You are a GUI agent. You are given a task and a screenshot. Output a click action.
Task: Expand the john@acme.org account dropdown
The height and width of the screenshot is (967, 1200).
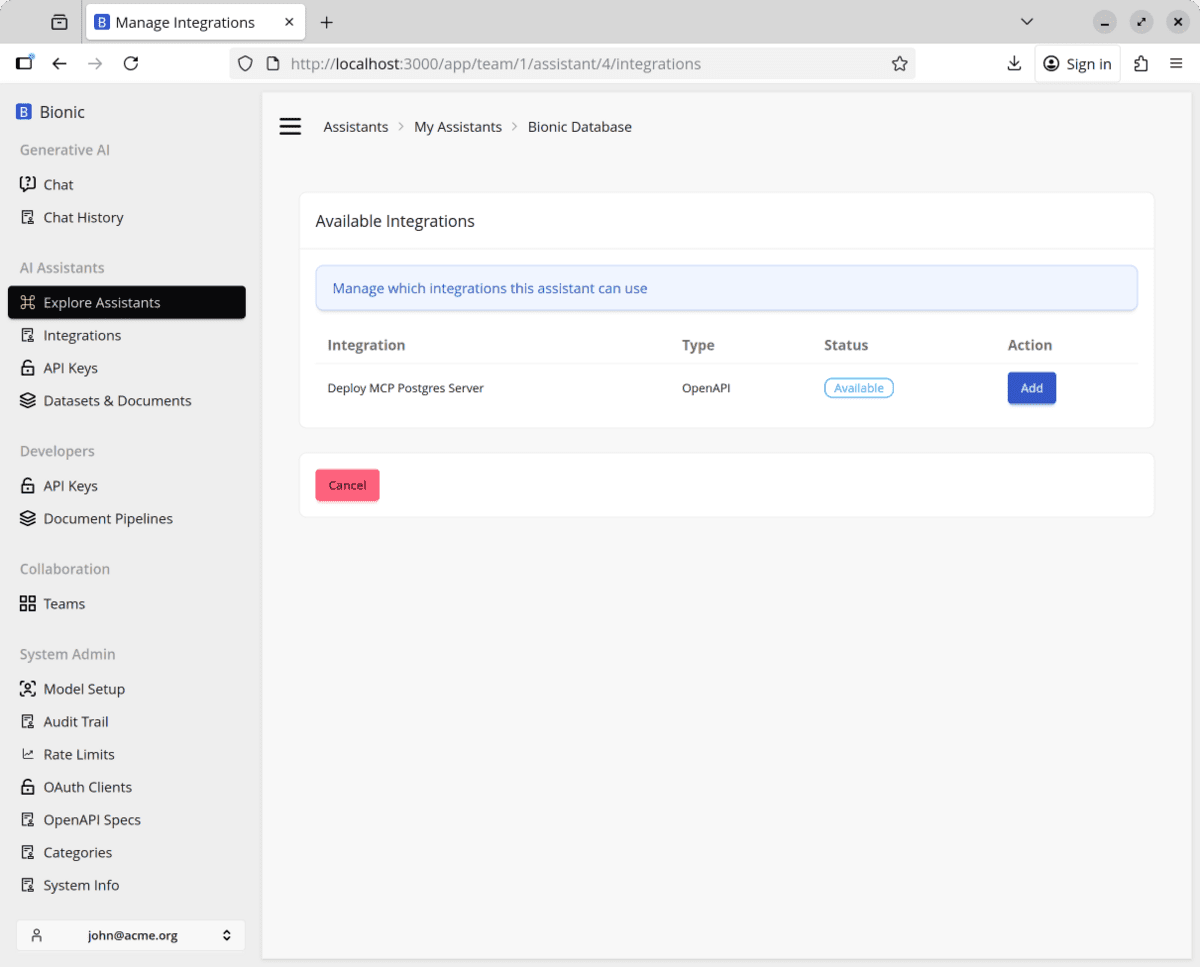point(131,936)
